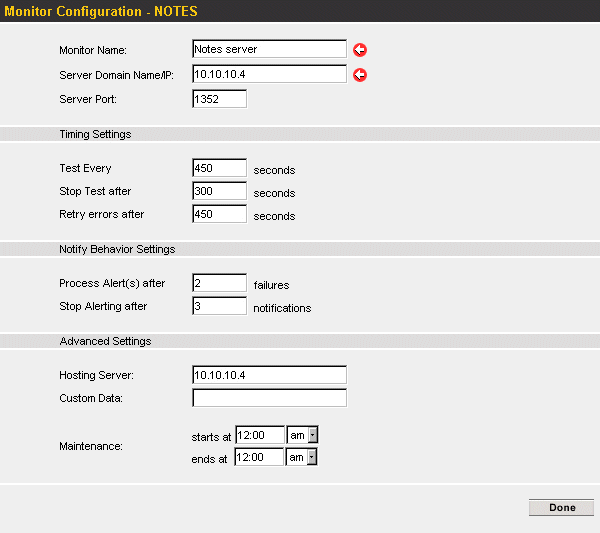The height and width of the screenshot is (533, 600).
Task: Click the empty Custom Data field
Action: (x=269, y=398)
